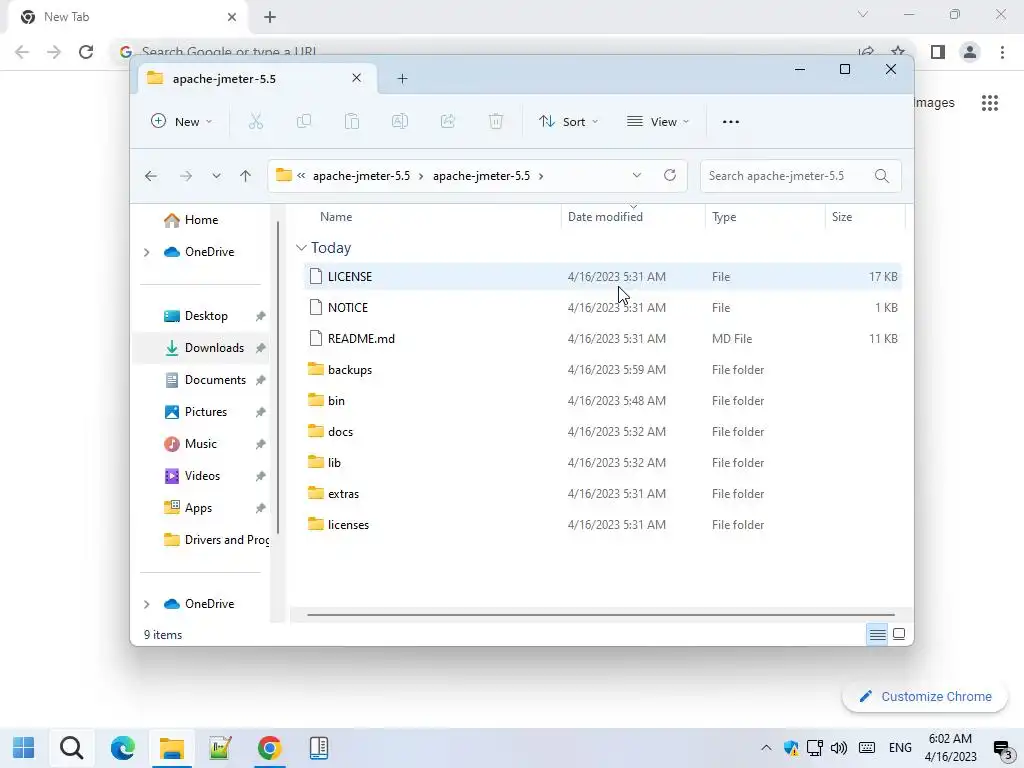Go to Desktop in navigation pane
The height and width of the screenshot is (768, 1024).
click(x=206, y=316)
